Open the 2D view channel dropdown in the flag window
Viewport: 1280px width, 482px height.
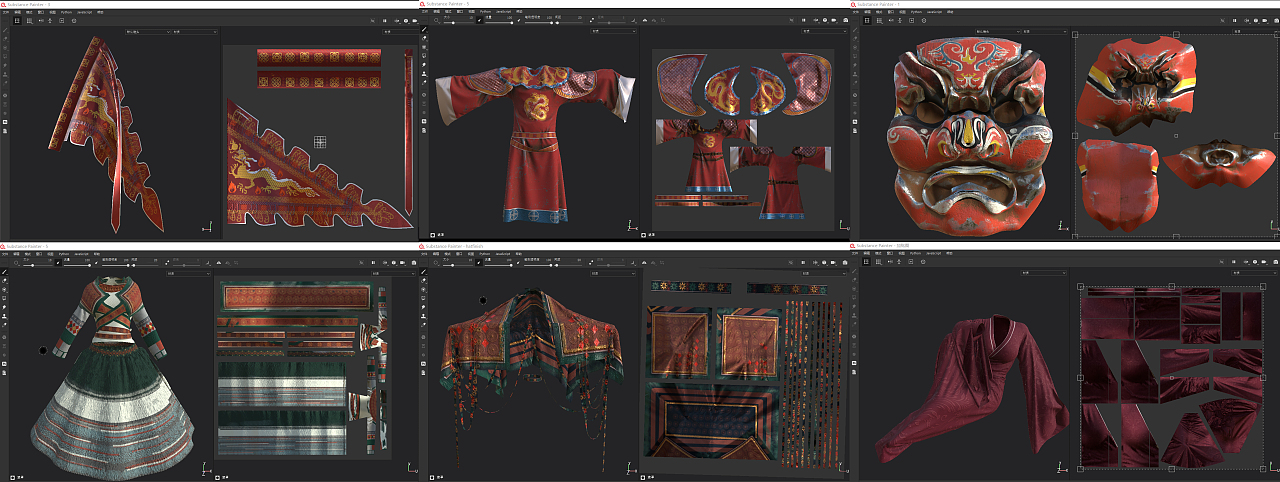pyautogui.click(x=401, y=32)
